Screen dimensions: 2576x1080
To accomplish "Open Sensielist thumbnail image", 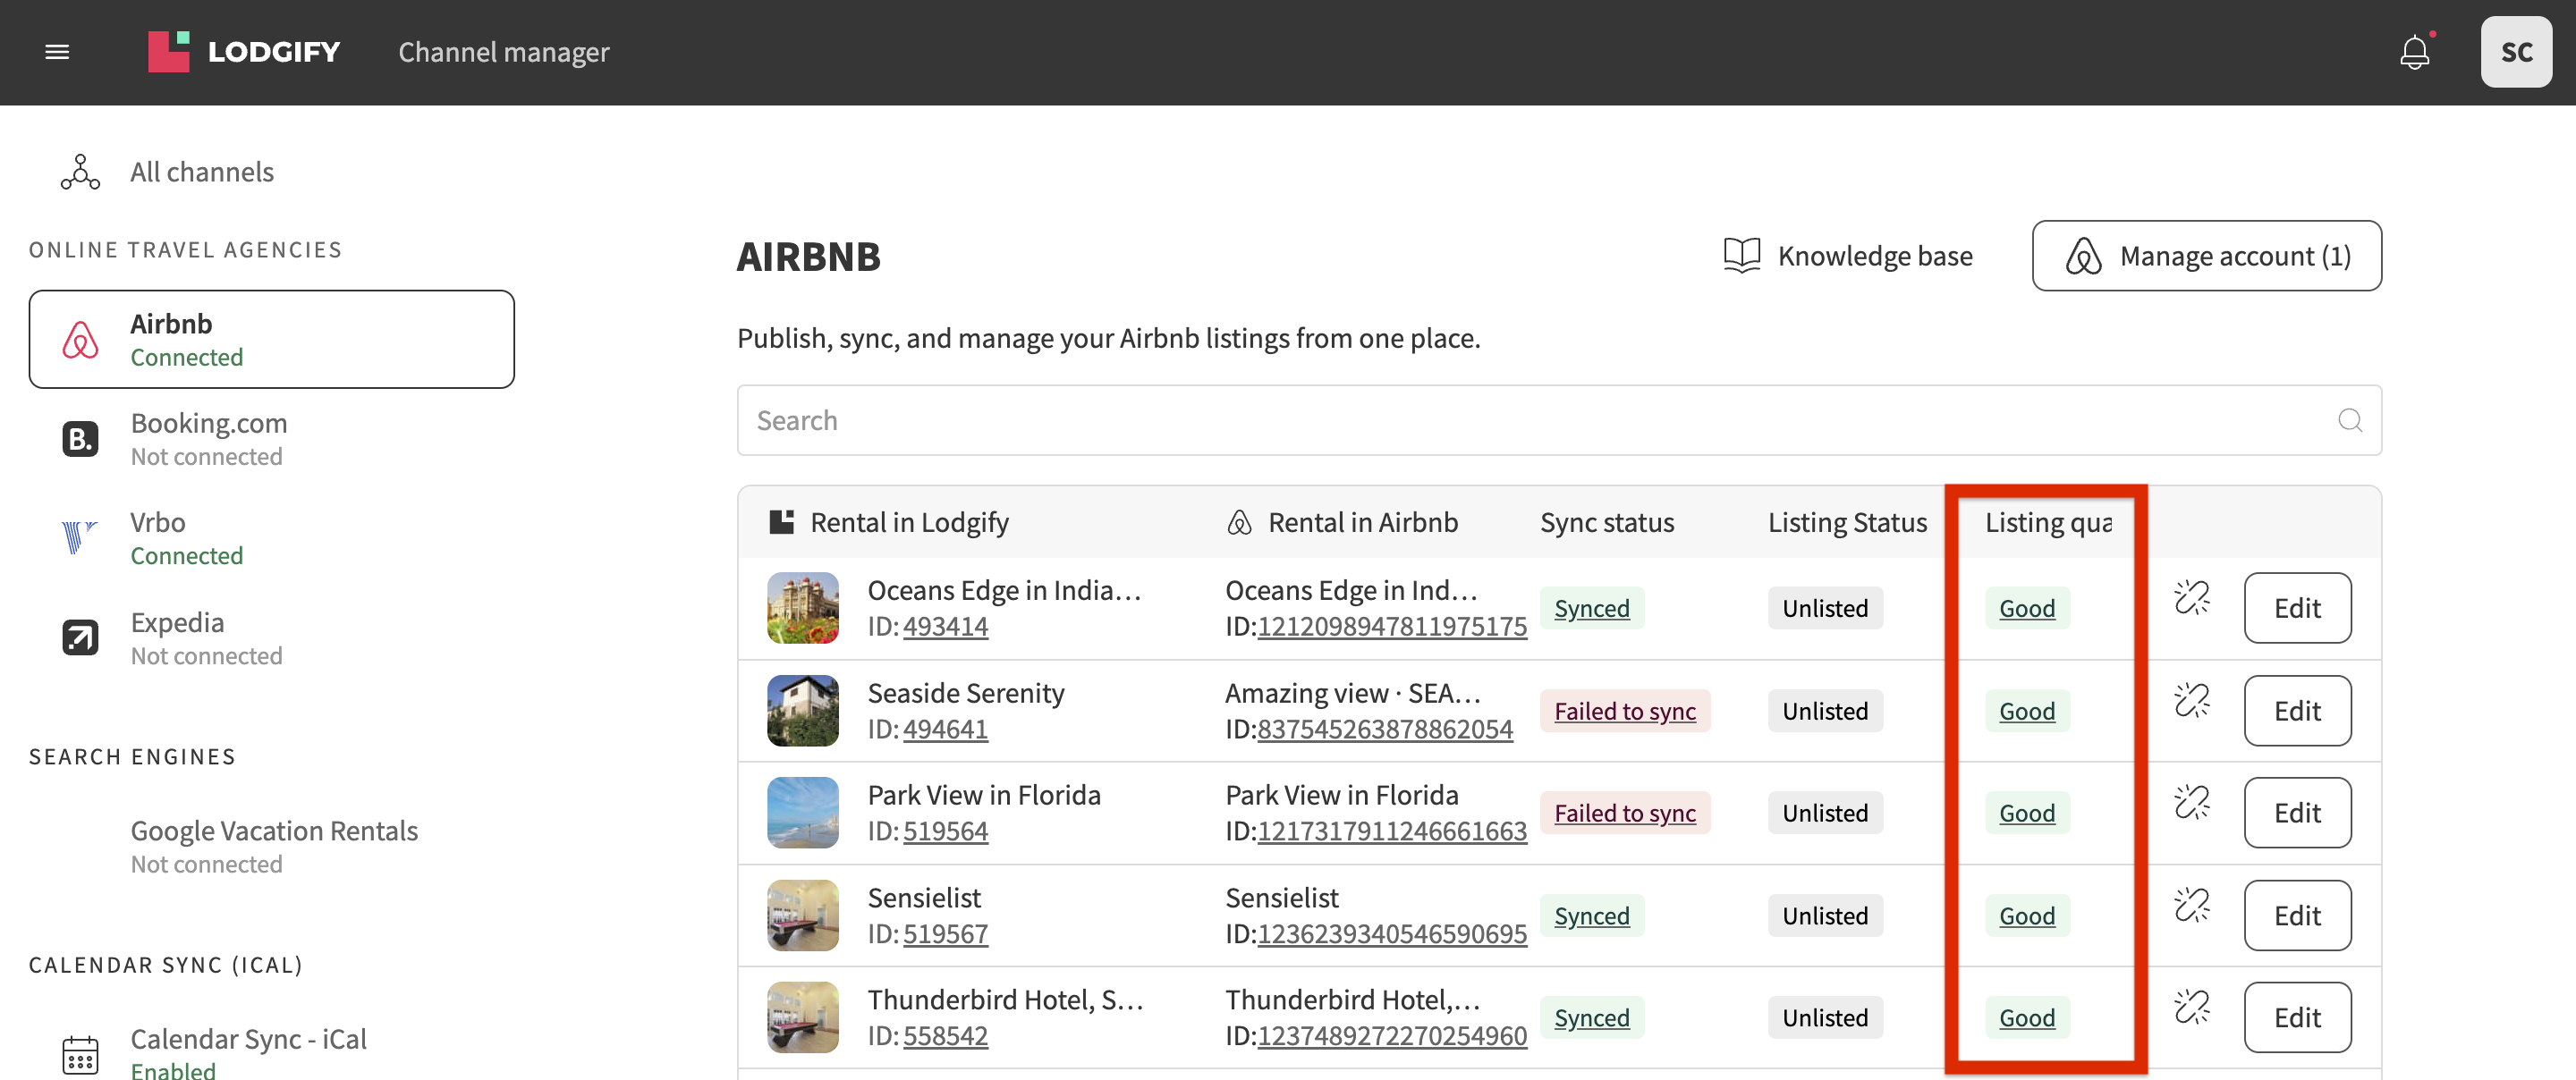I will click(802, 916).
